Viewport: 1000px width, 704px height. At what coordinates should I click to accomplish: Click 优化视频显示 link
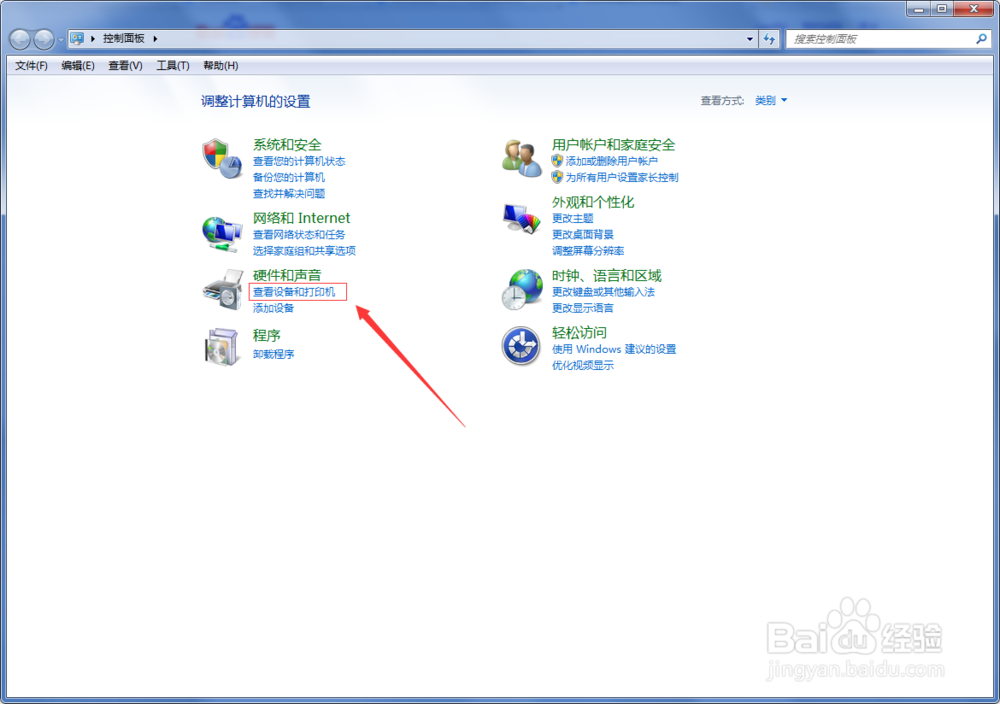tap(583, 365)
